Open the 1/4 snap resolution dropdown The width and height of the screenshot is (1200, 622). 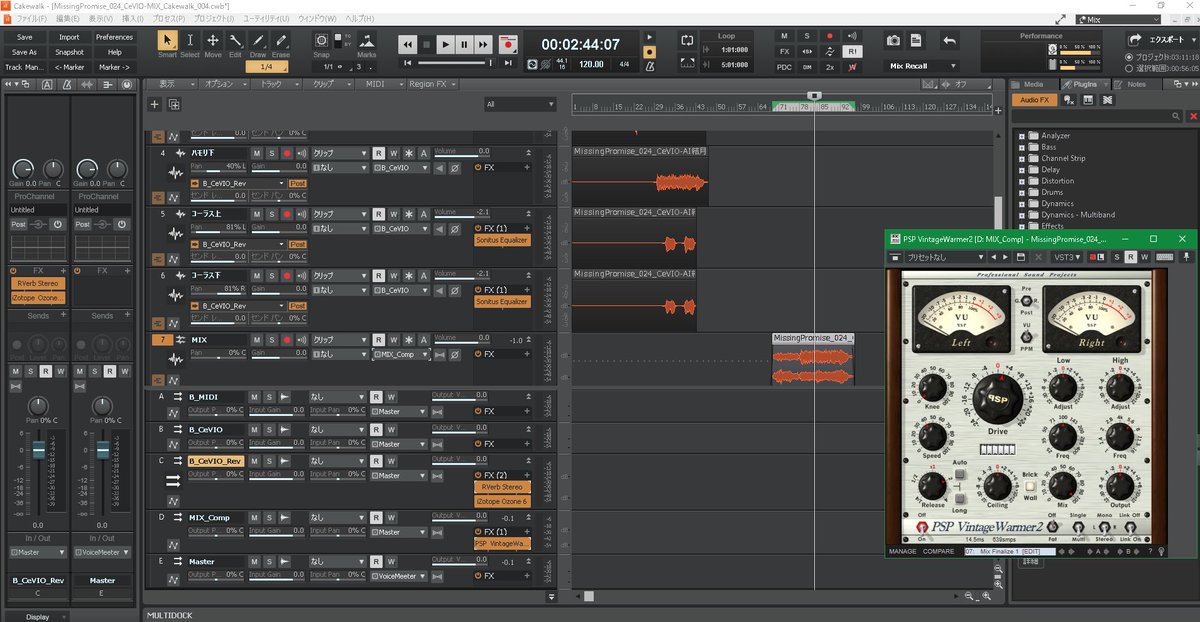[266, 66]
